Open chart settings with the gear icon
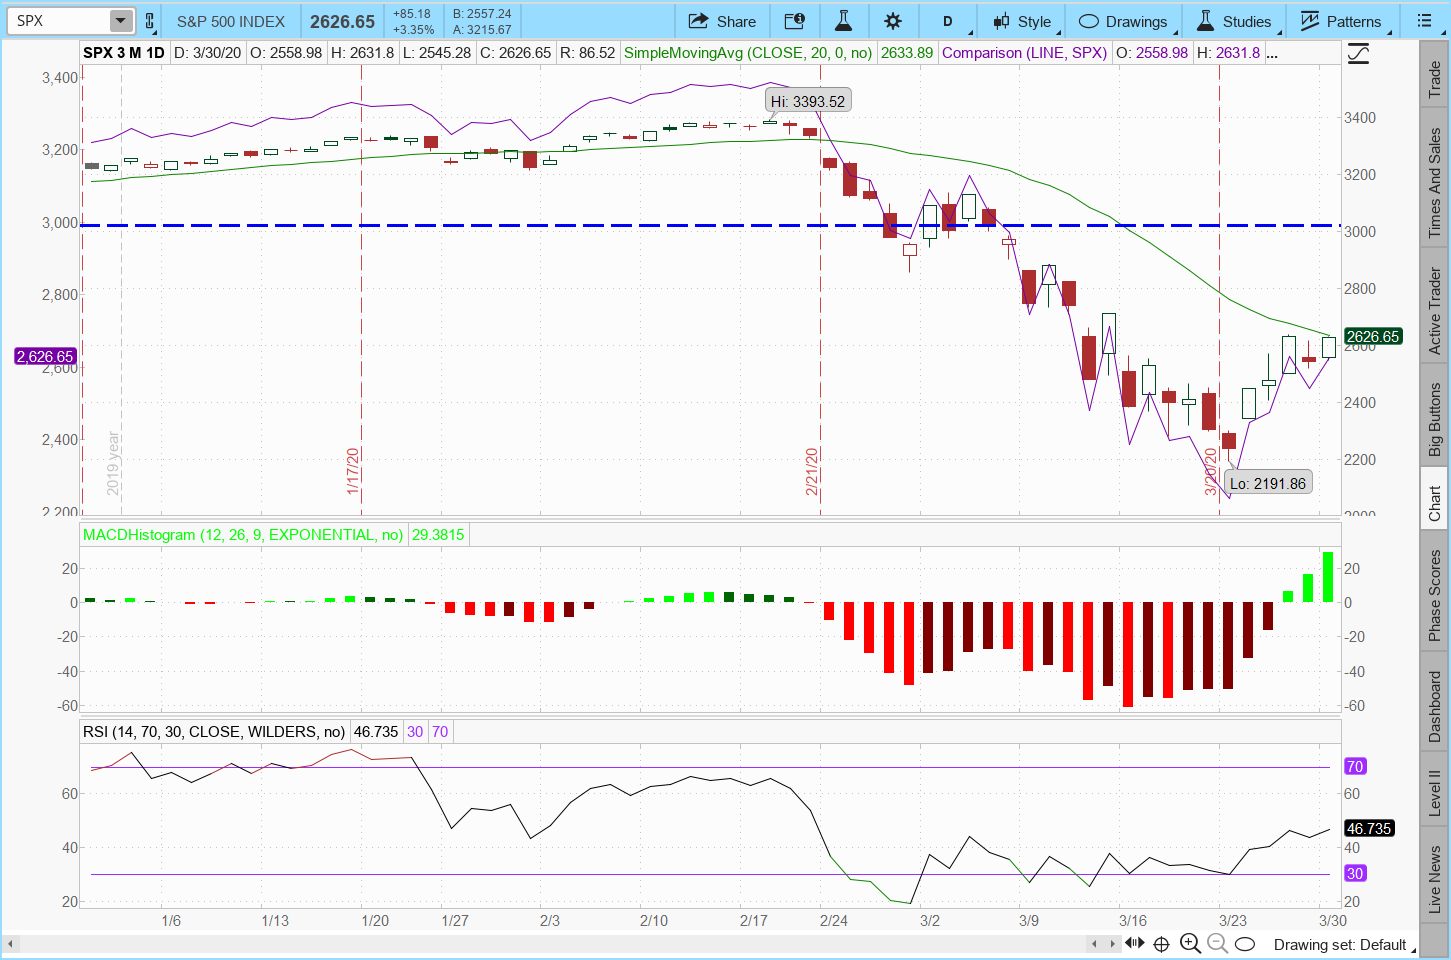The height and width of the screenshot is (960, 1451). [x=893, y=21]
